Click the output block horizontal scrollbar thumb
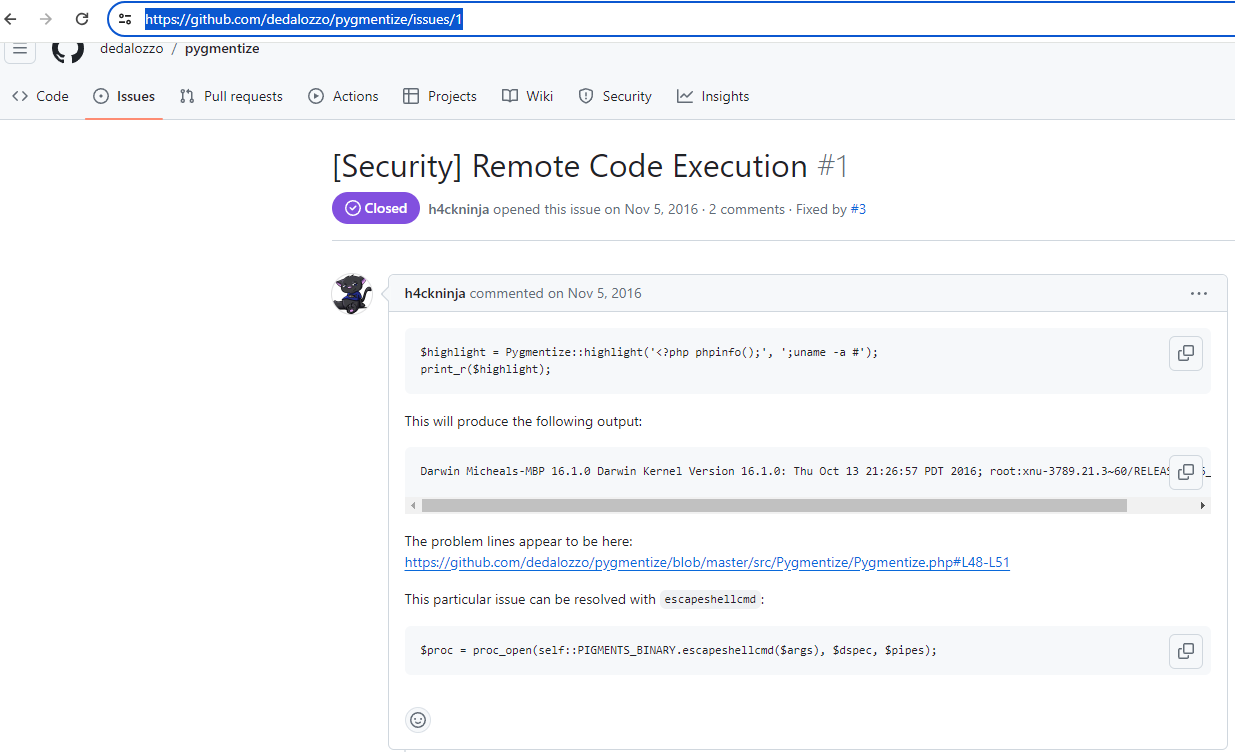 (774, 506)
